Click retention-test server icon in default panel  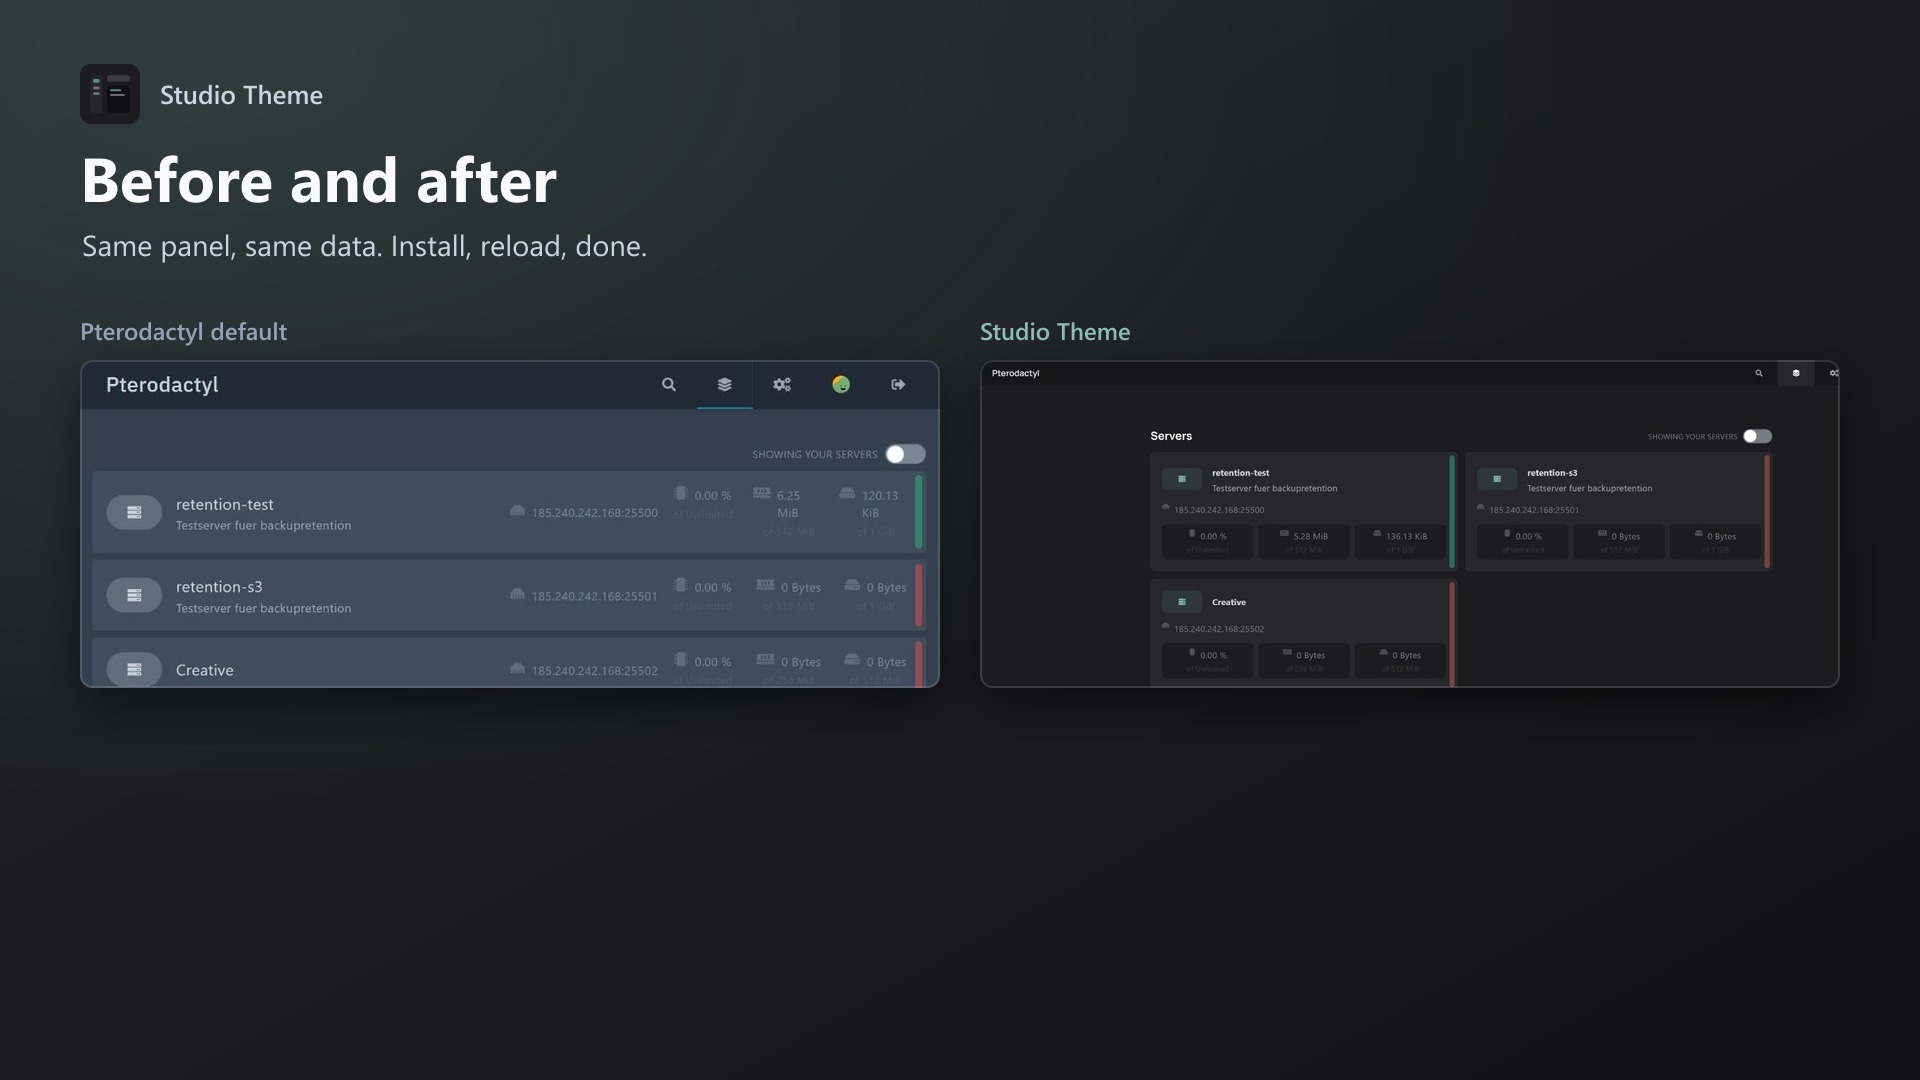(x=134, y=512)
